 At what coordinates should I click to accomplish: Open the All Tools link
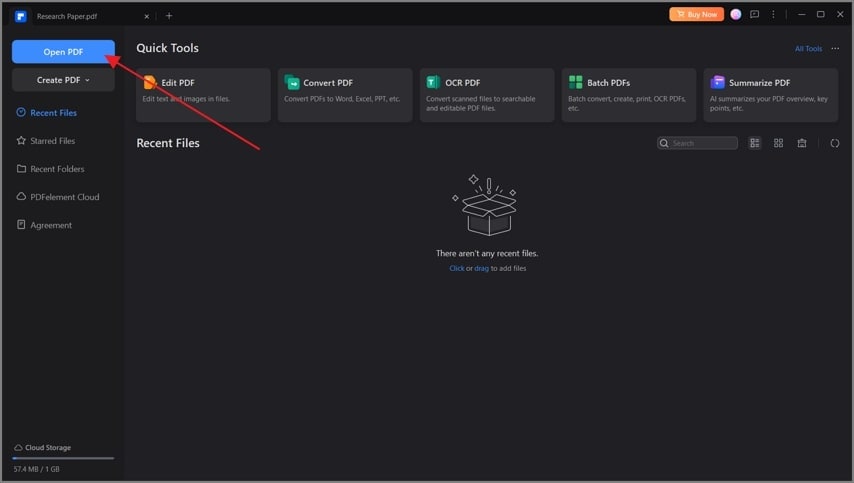[808, 48]
